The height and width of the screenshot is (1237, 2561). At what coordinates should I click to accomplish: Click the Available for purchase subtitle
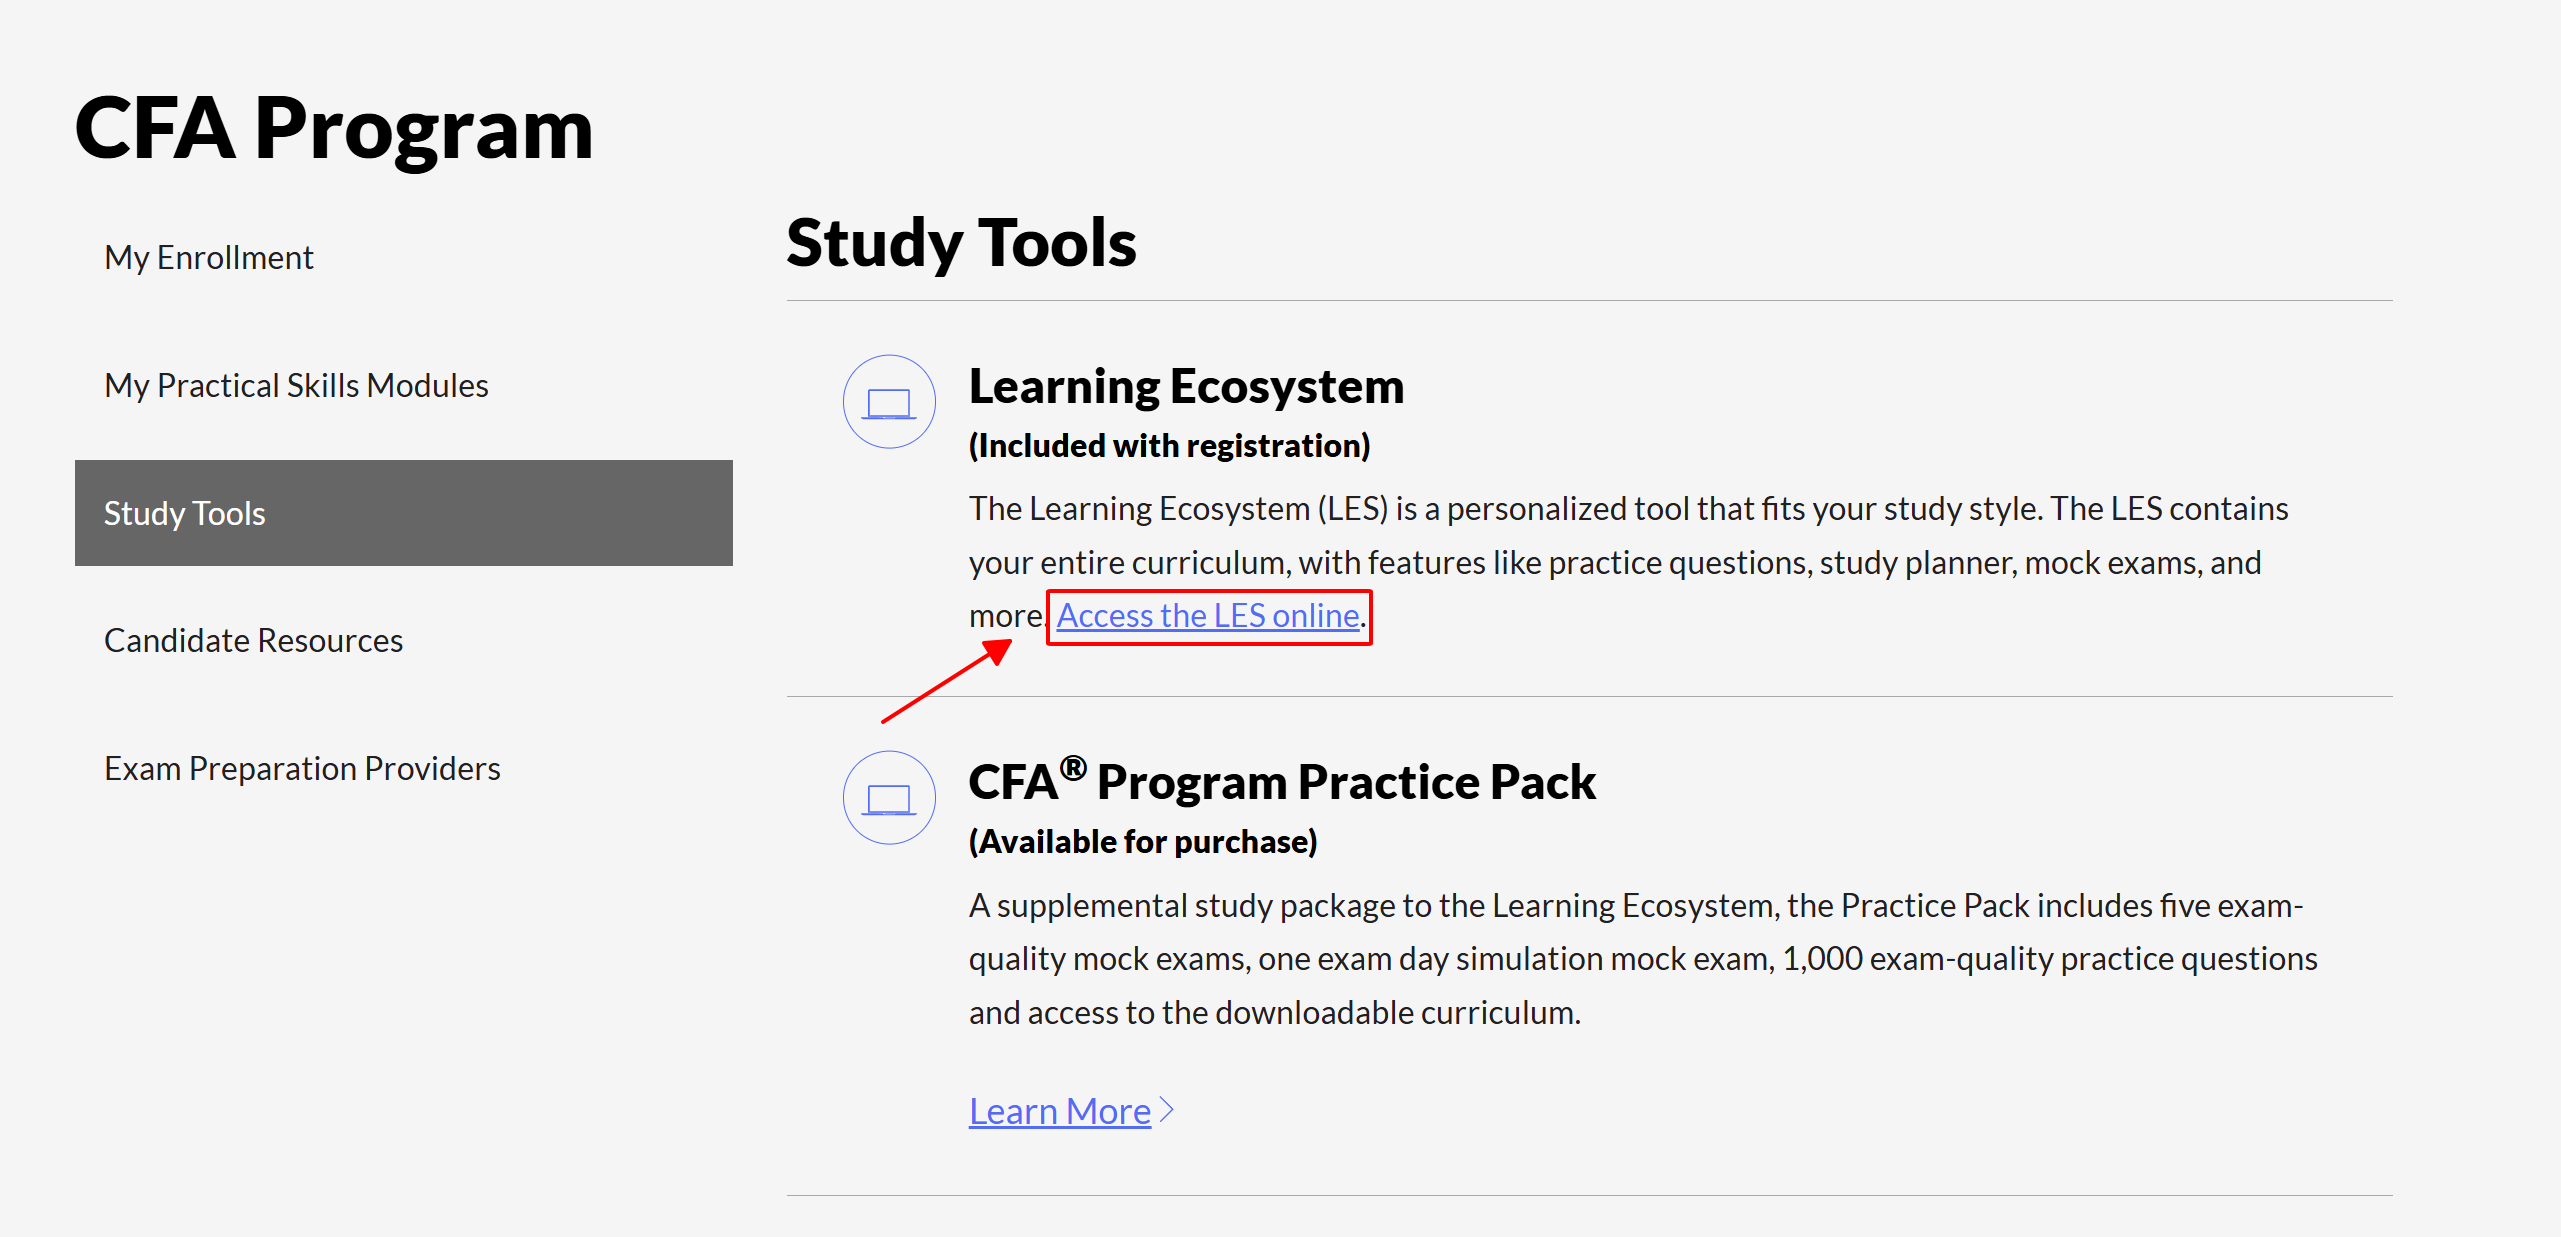click(x=1143, y=842)
